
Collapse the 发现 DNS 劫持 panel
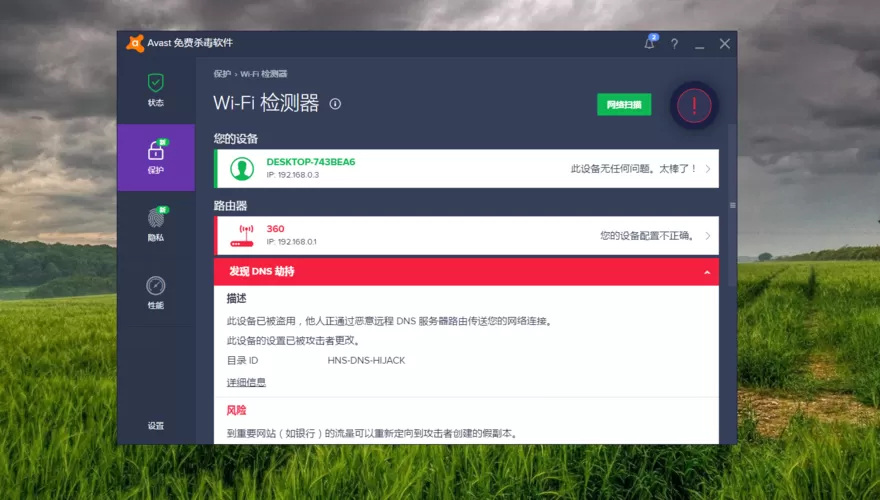(x=707, y=272)
